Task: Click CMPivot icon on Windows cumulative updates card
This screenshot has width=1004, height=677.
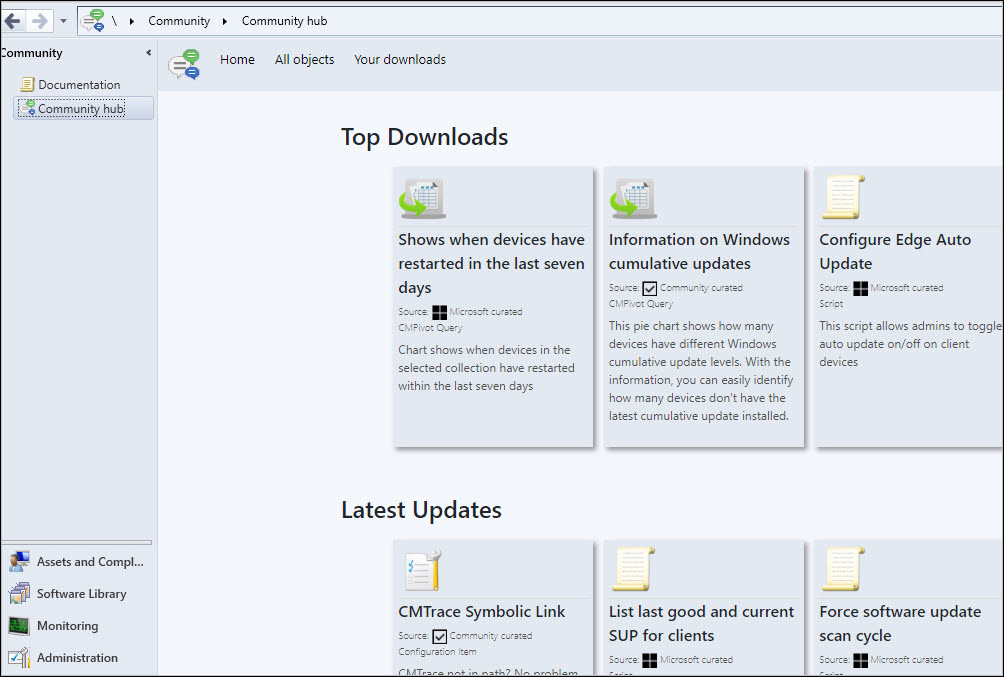Action: click(633, 199)
